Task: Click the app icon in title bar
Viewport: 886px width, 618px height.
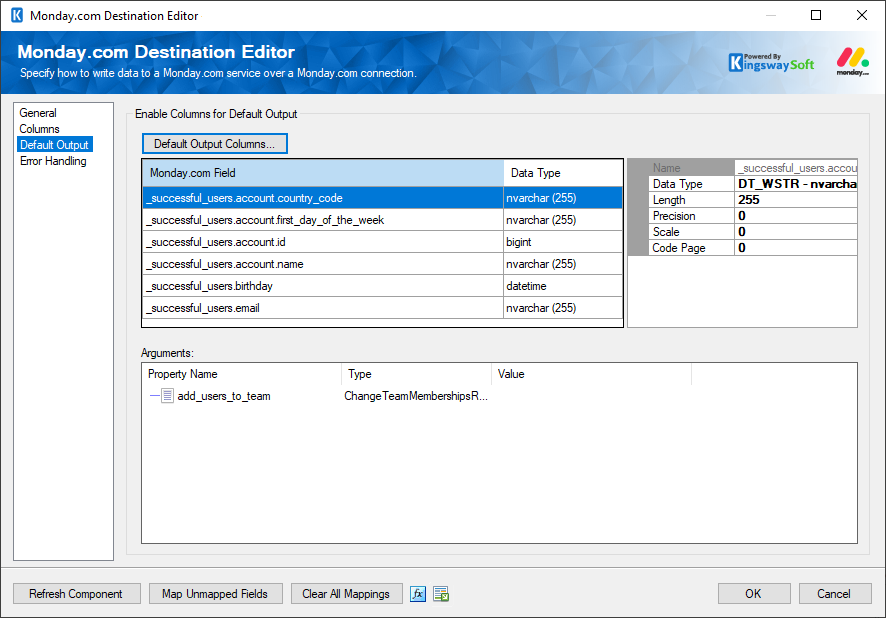Action: pyautogui.click(x=17, y=15)
